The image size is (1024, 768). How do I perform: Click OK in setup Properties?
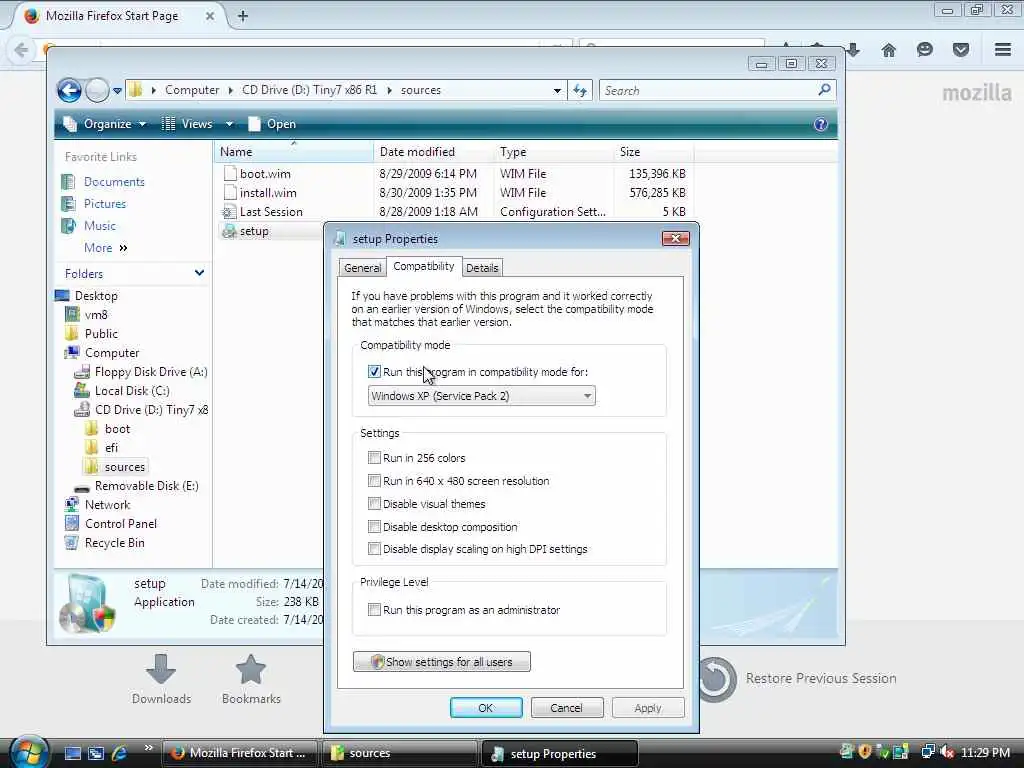tap(486, 708)
